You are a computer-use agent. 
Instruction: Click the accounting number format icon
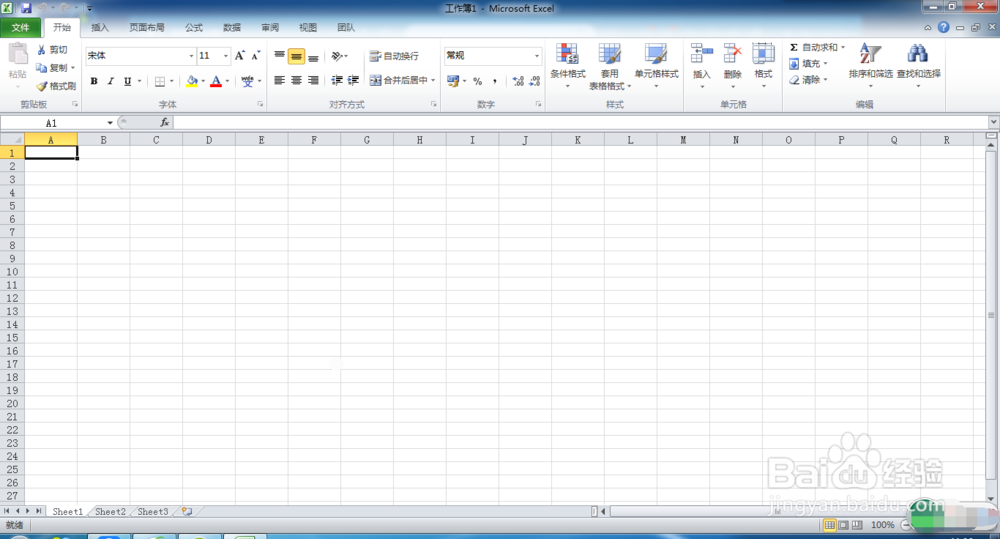(453, 81)
